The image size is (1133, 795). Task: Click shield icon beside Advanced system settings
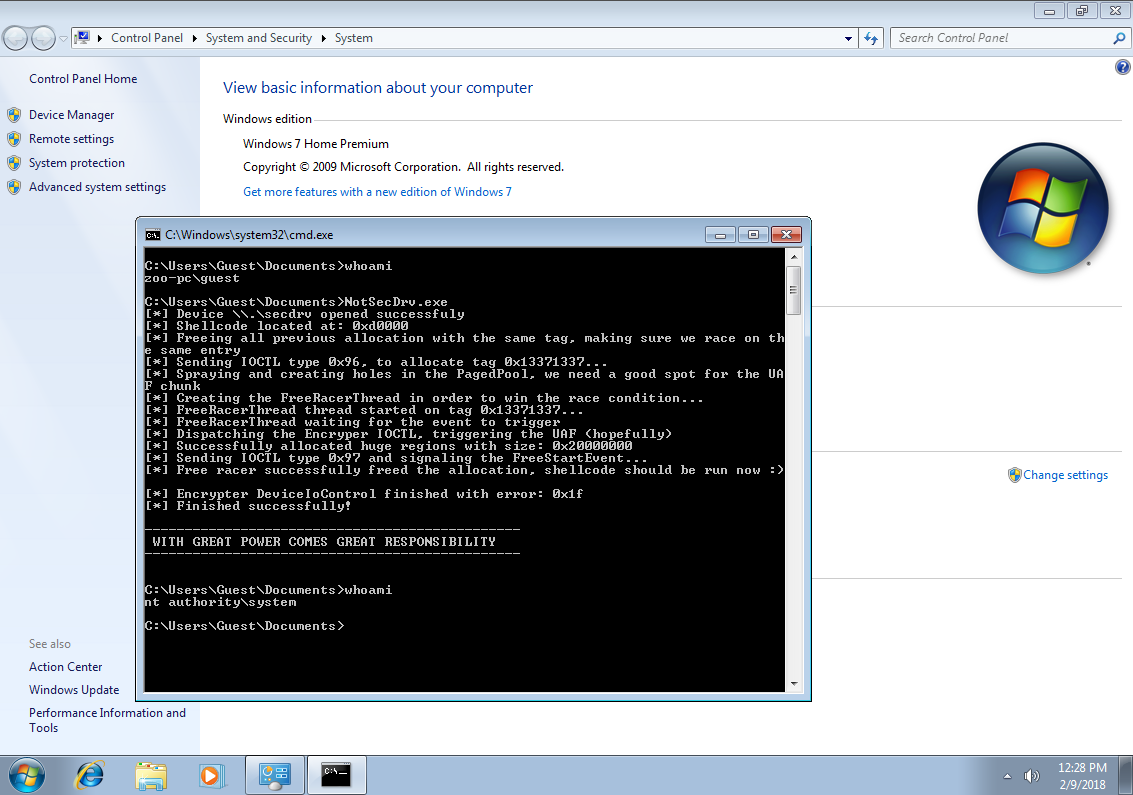(14, 186)
